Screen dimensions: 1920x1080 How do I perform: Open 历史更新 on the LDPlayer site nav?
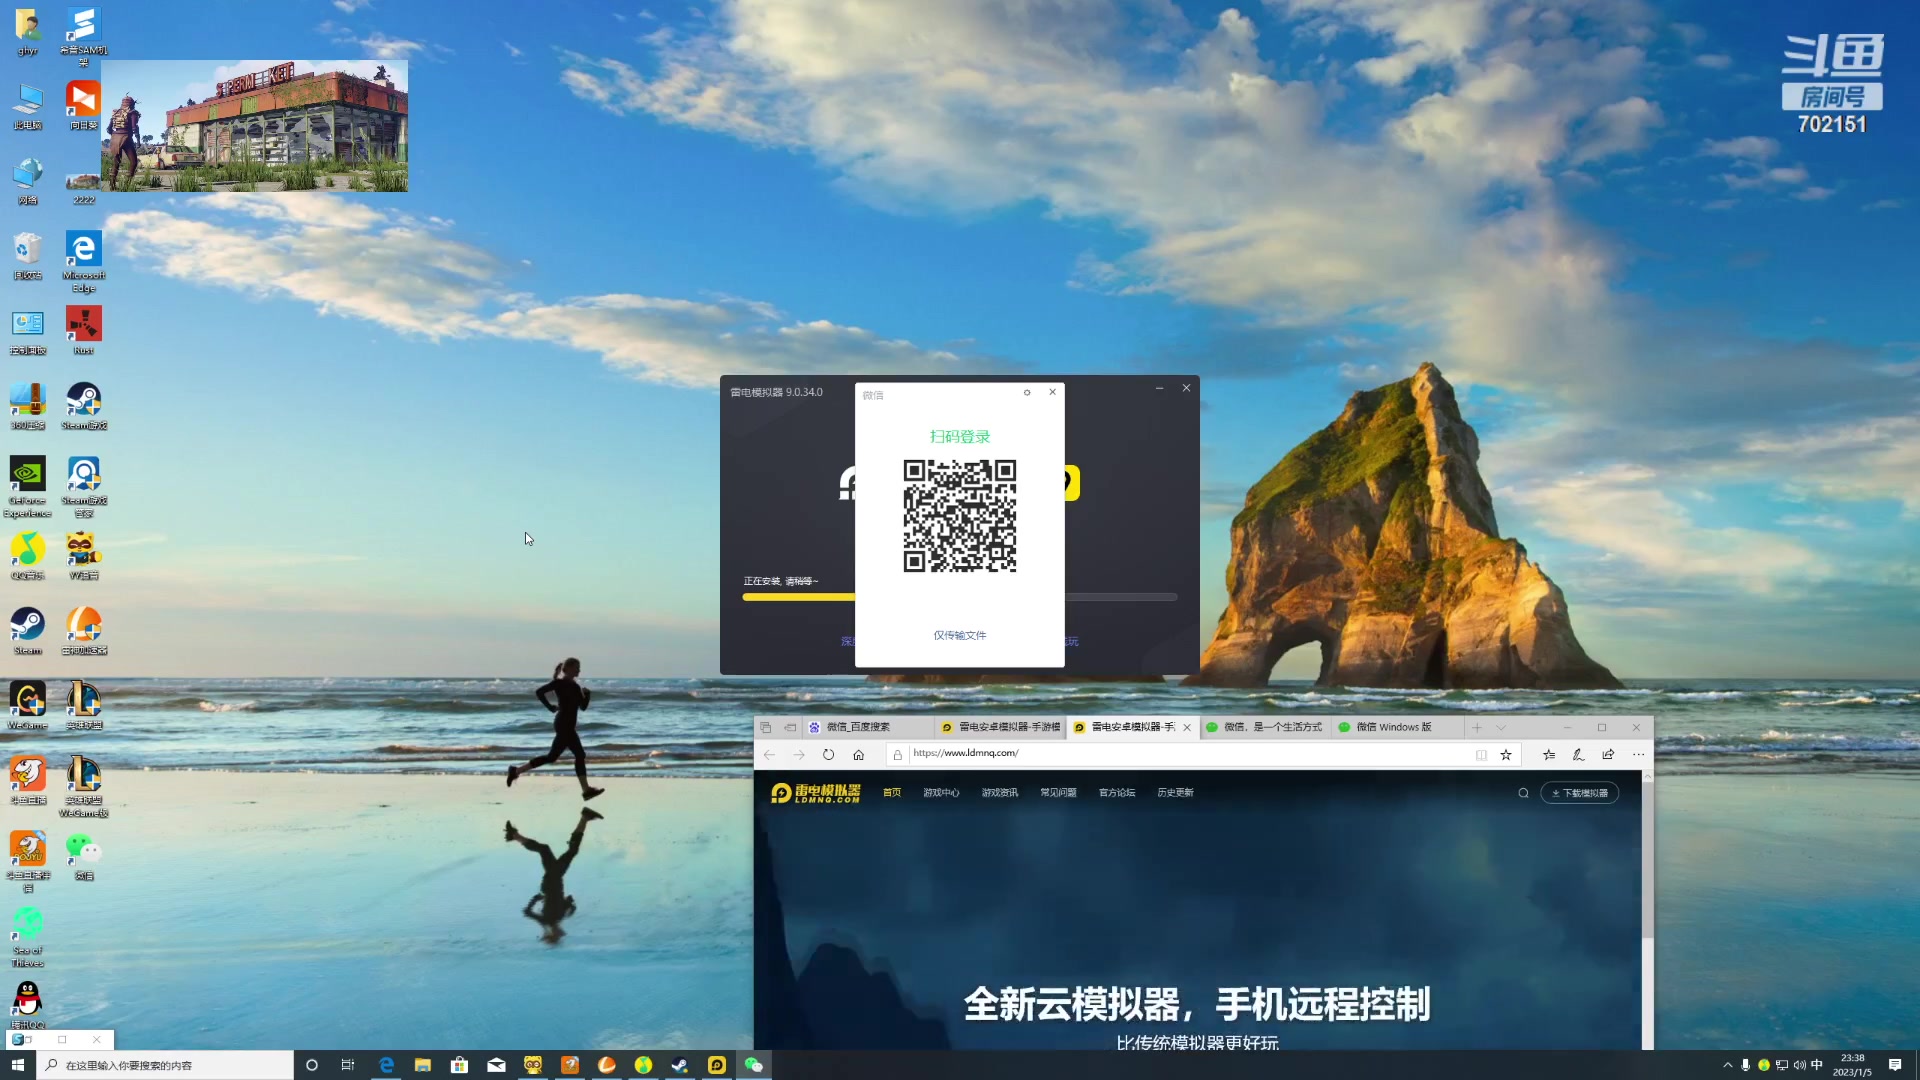1175,793
